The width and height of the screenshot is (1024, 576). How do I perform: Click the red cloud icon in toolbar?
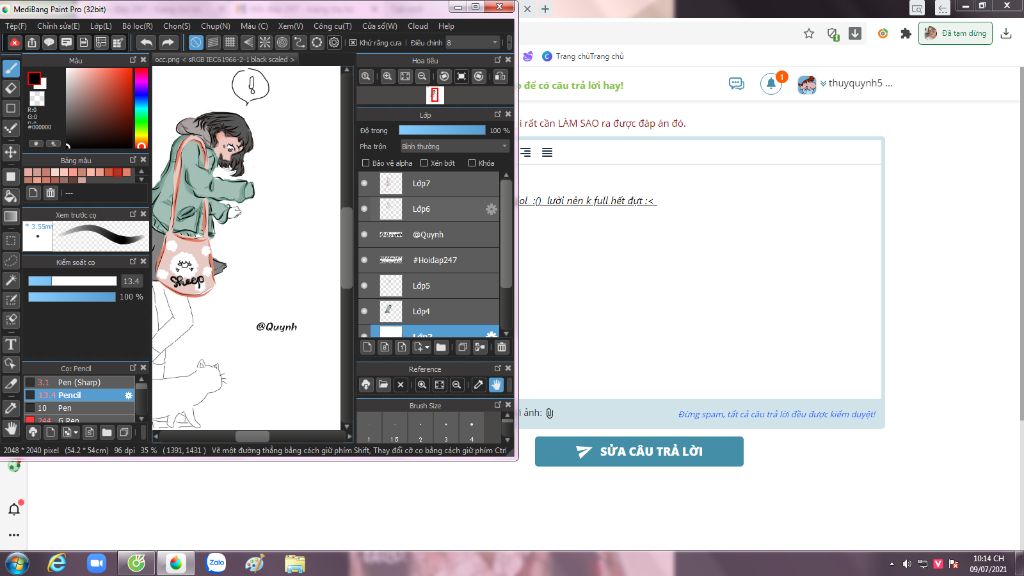coord(14,42)
